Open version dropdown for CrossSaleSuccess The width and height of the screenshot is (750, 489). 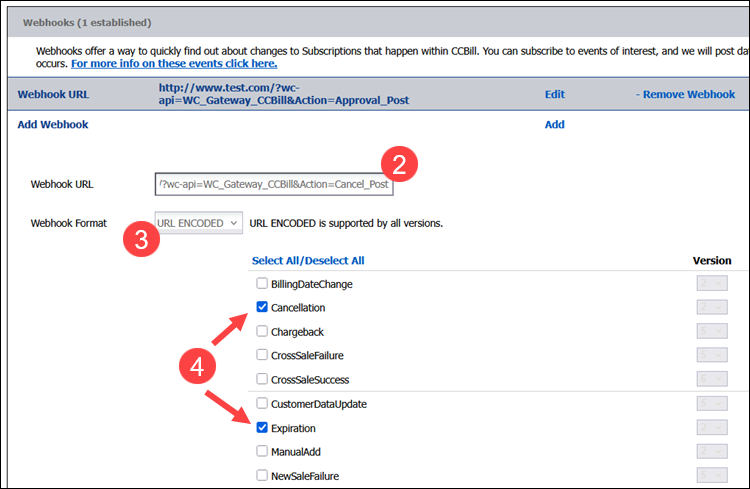click(x=712, y=379)
